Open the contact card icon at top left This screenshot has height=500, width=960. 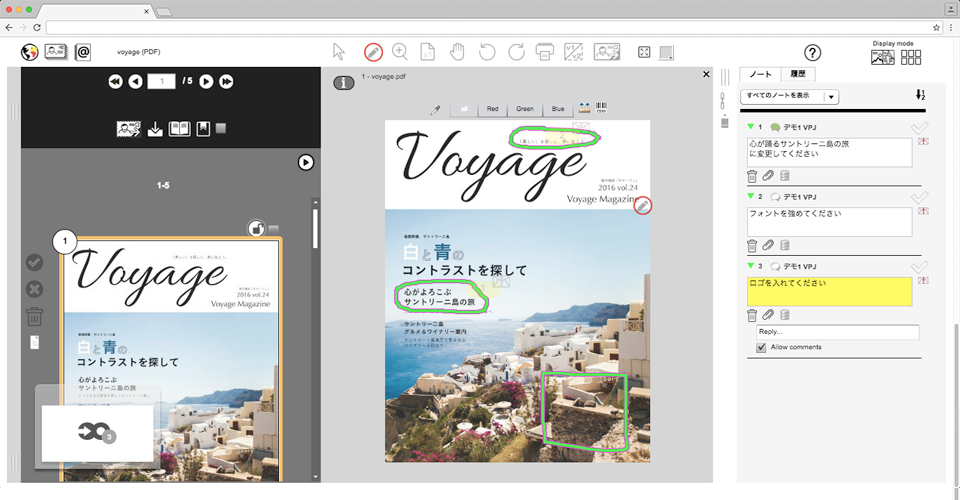click(x=56, y=52)
